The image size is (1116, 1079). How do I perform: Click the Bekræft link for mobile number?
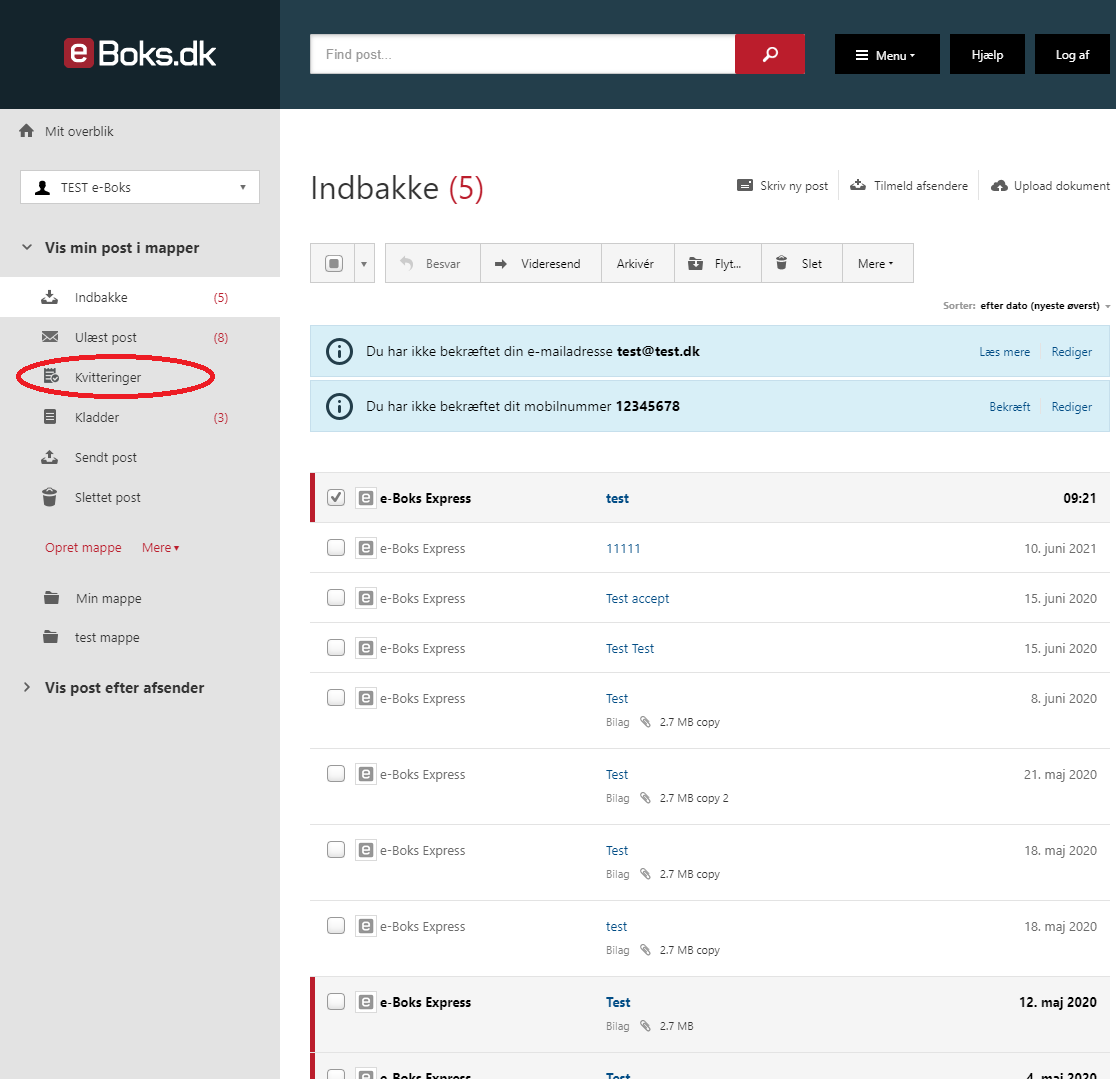tap(1009, 406)
